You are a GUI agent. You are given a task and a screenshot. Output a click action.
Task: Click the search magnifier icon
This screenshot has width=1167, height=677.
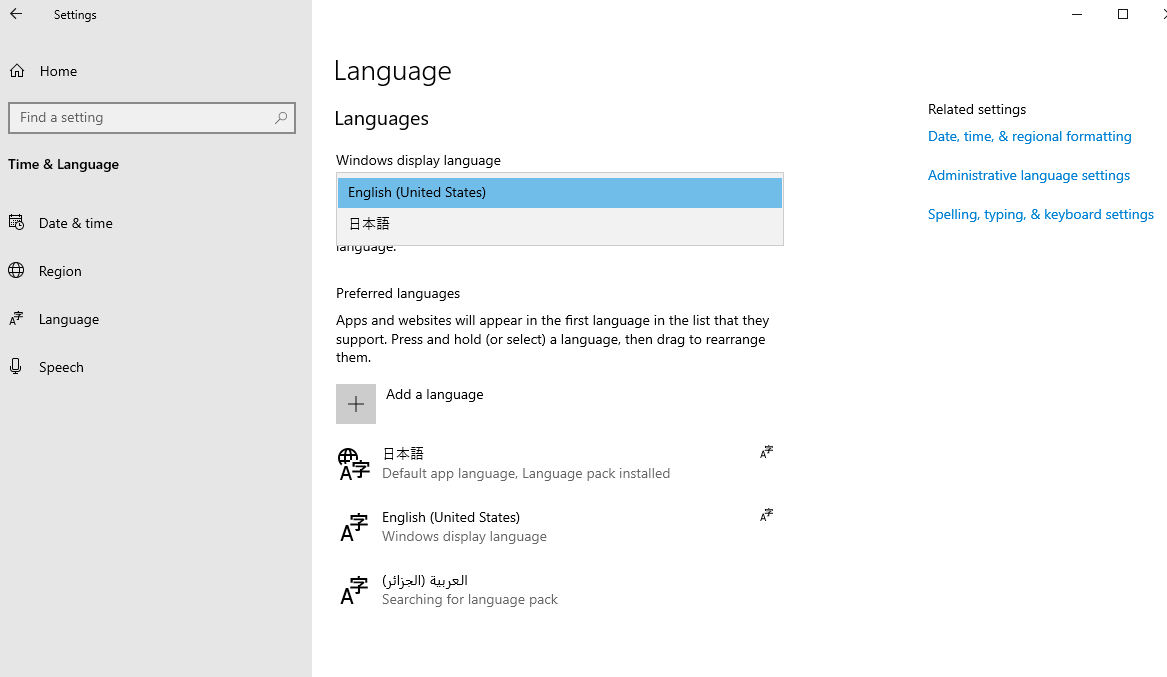281,118
